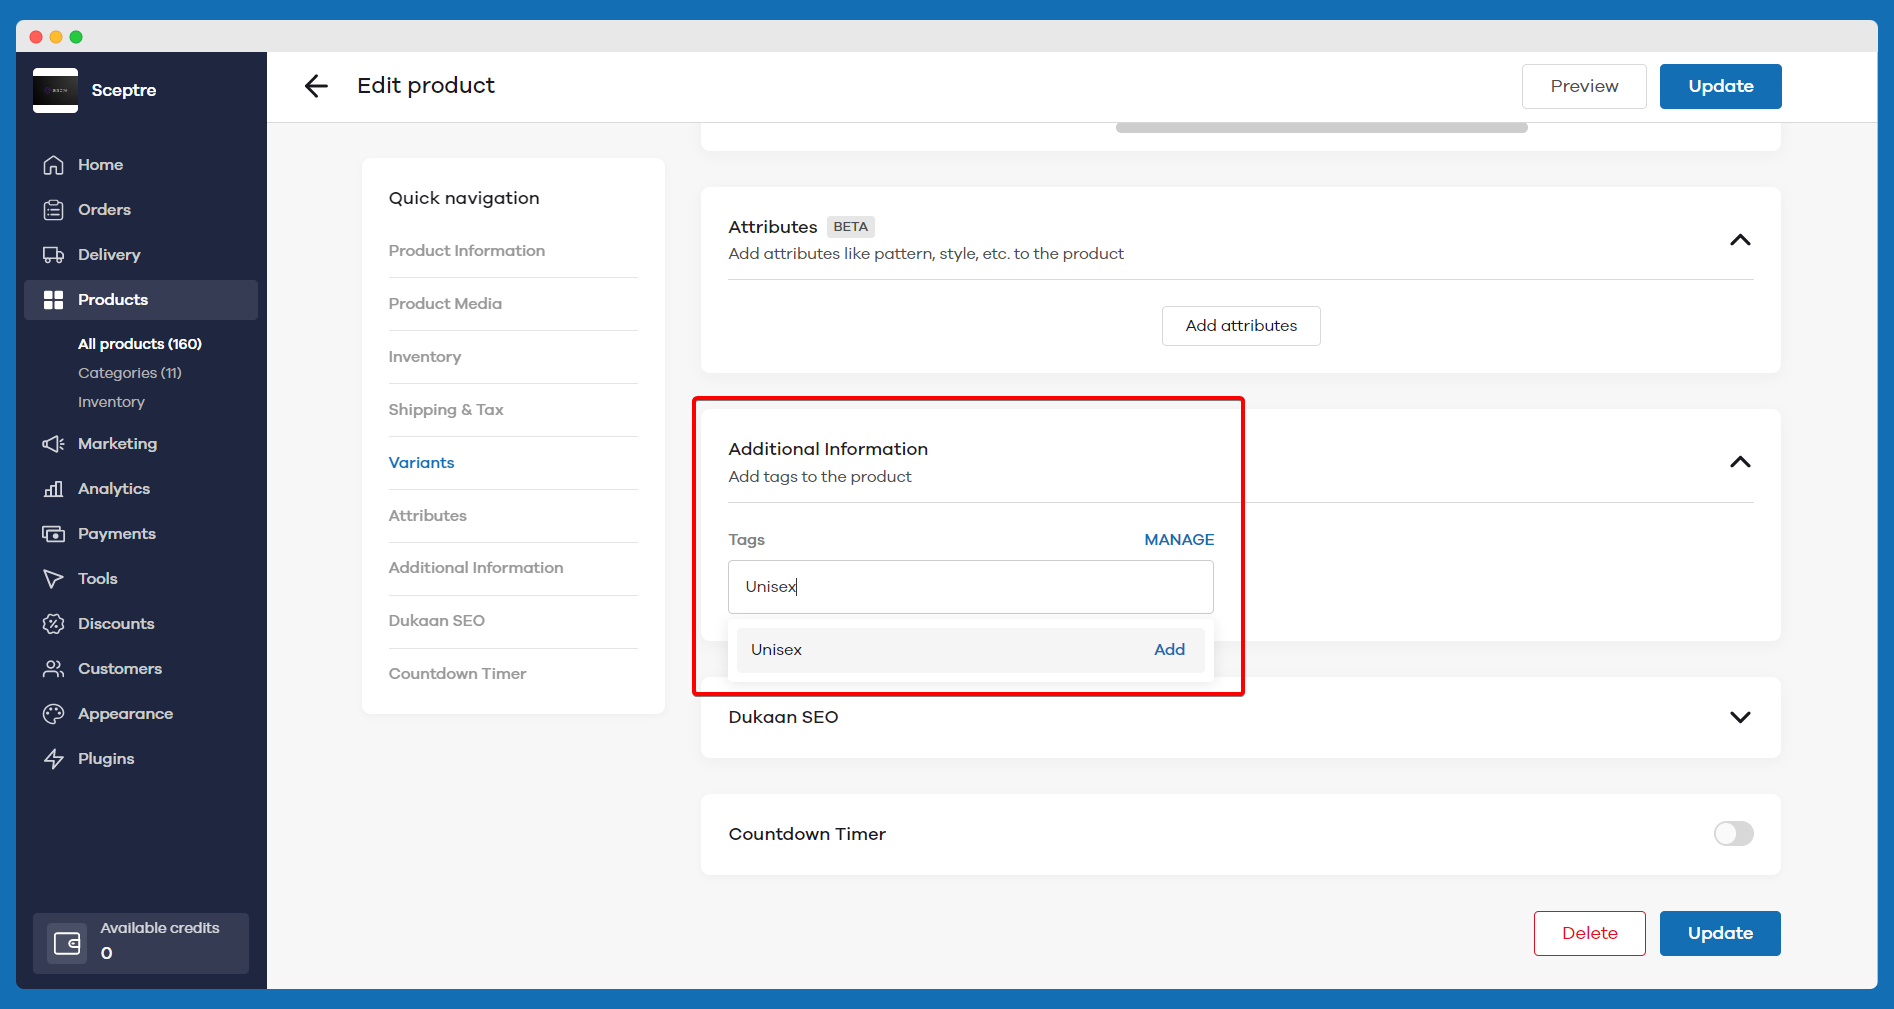Open Plugins in the sidebar
Viewport: 1894px width, 1009px height.
click(106, 759)
